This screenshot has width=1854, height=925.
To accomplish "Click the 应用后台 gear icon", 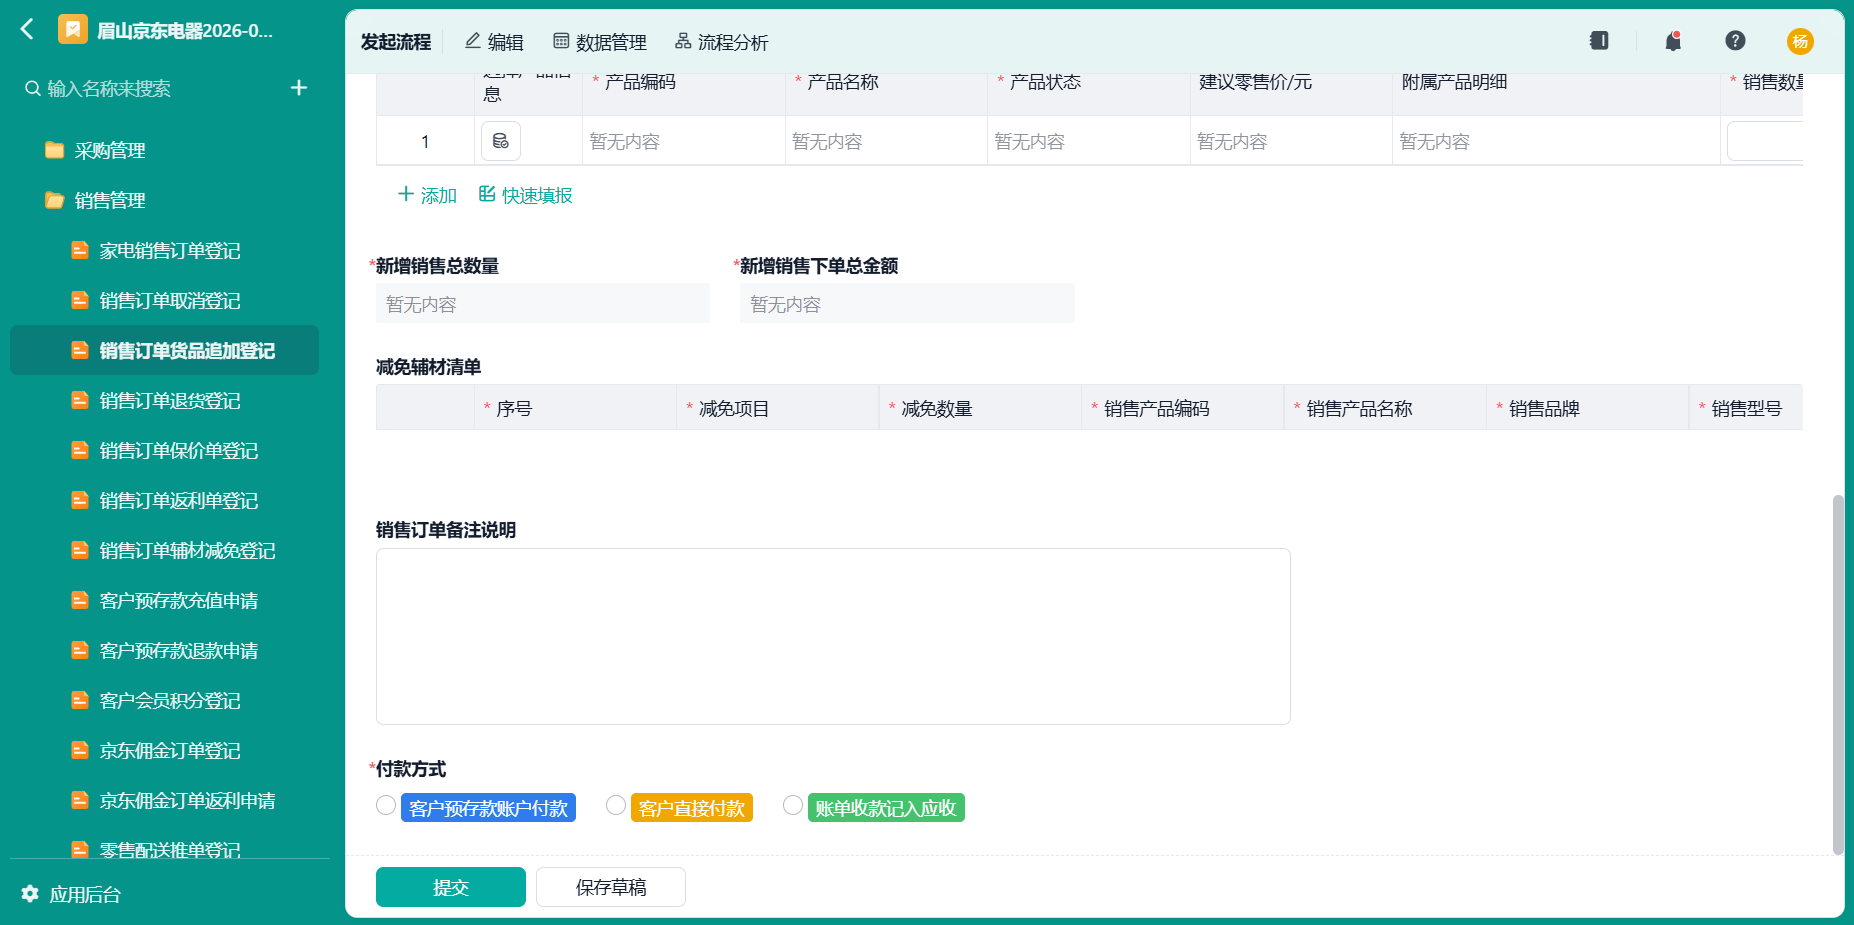I will tap(30, 893).
